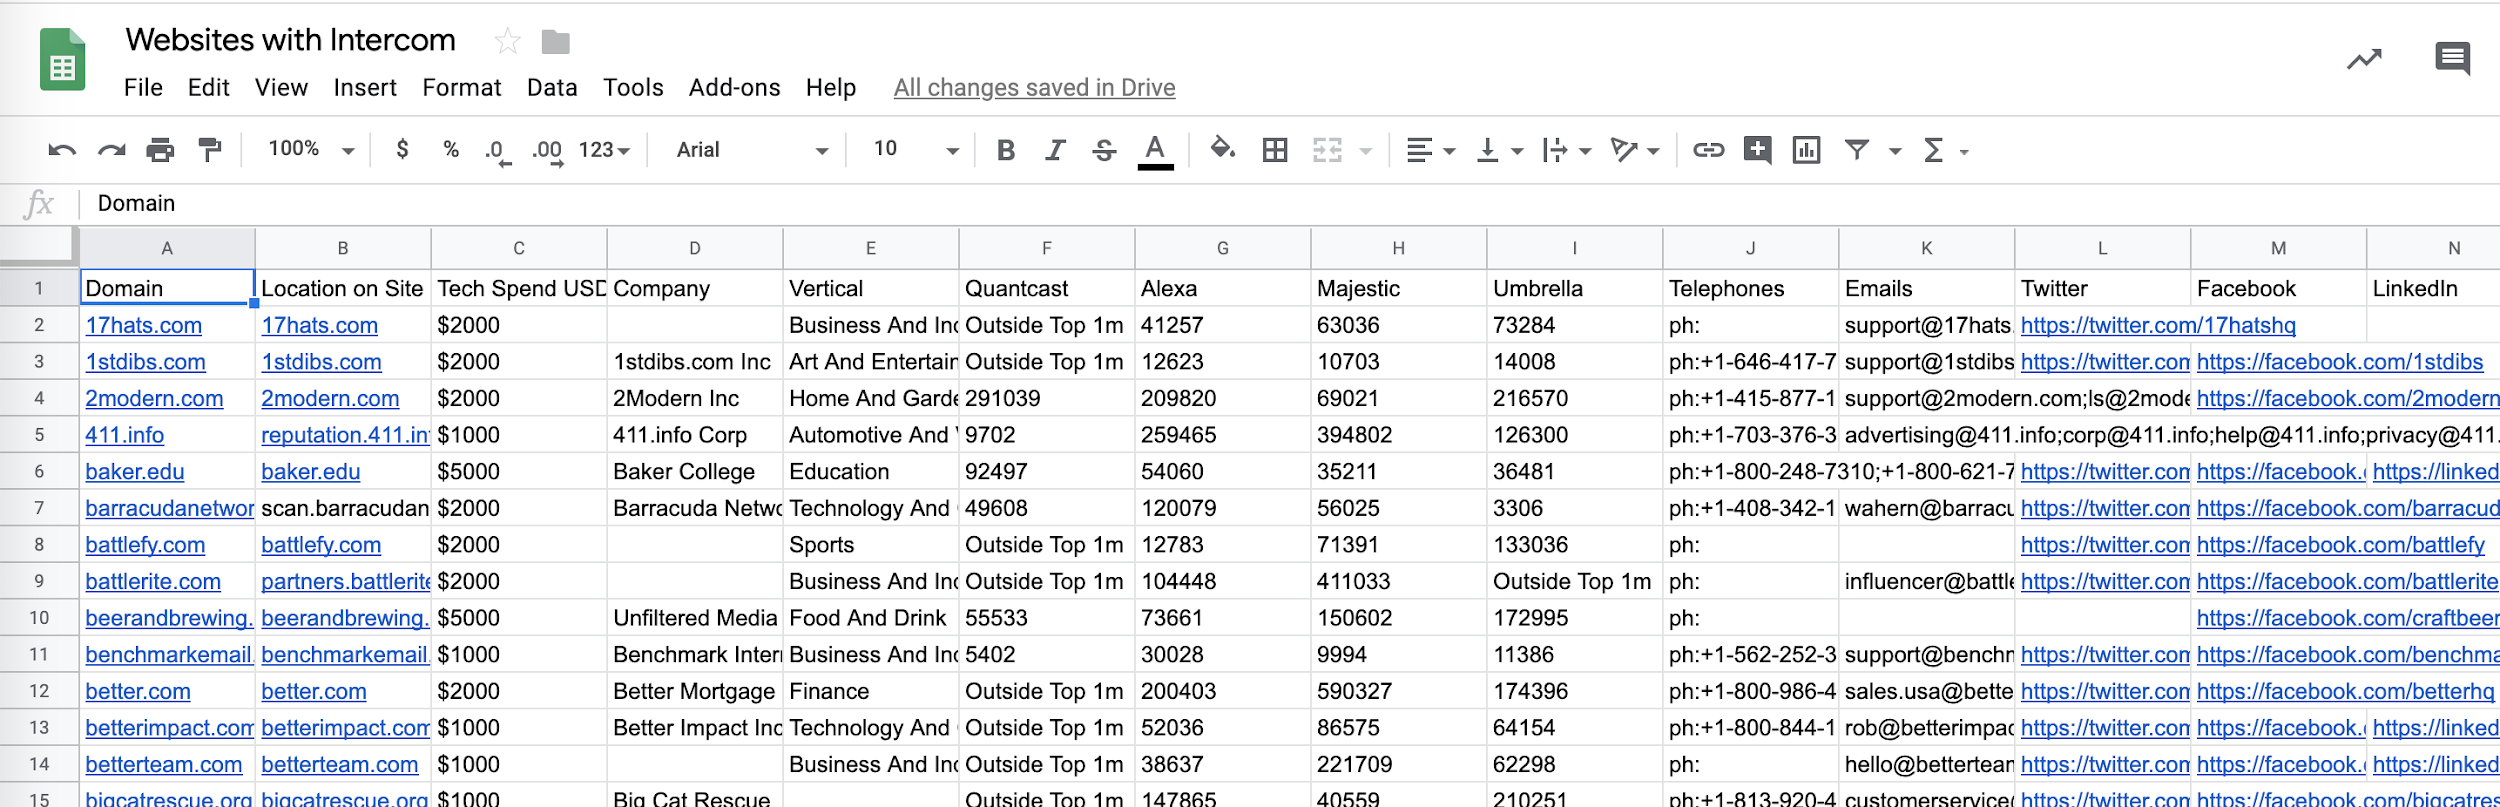
Task: Open the text color picker
Action: pyautogui.click(x=1155, y=151)
